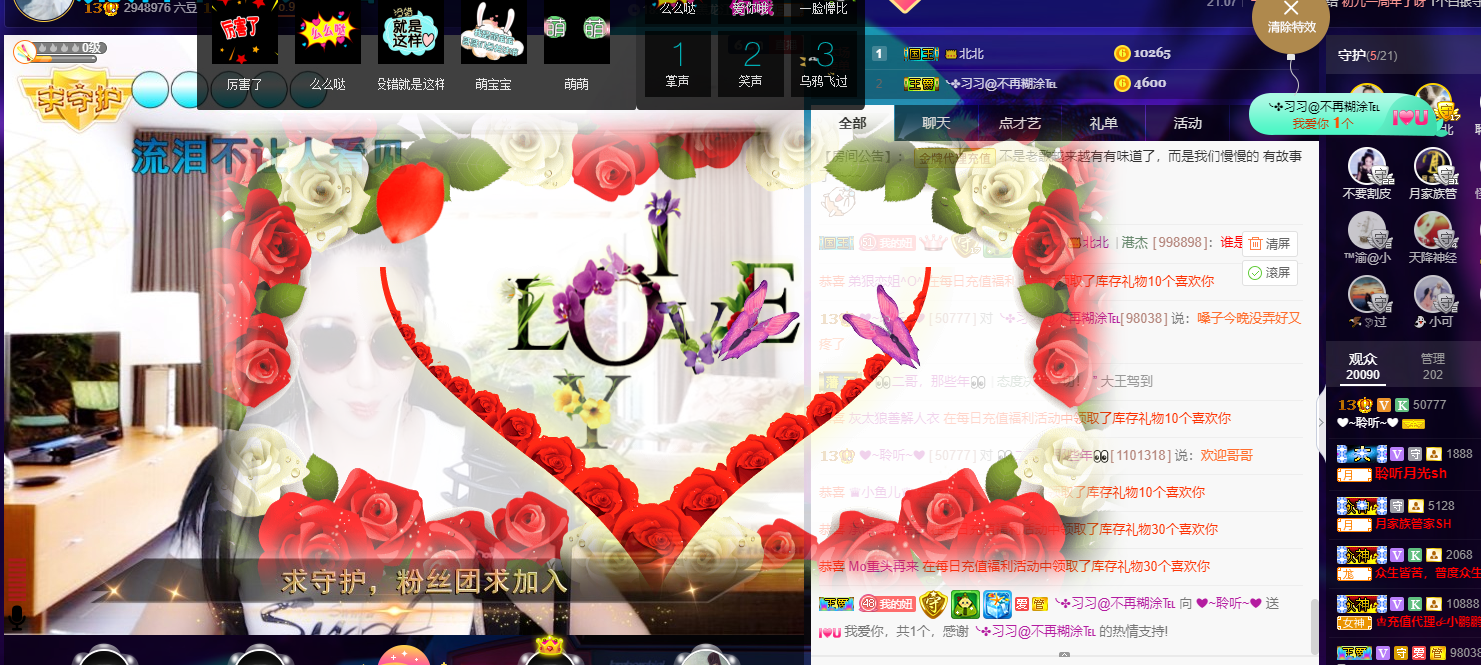Play sound effect 3 乌鸦飞过
The height and width of the screenshot is (665, 1481).
823,65
